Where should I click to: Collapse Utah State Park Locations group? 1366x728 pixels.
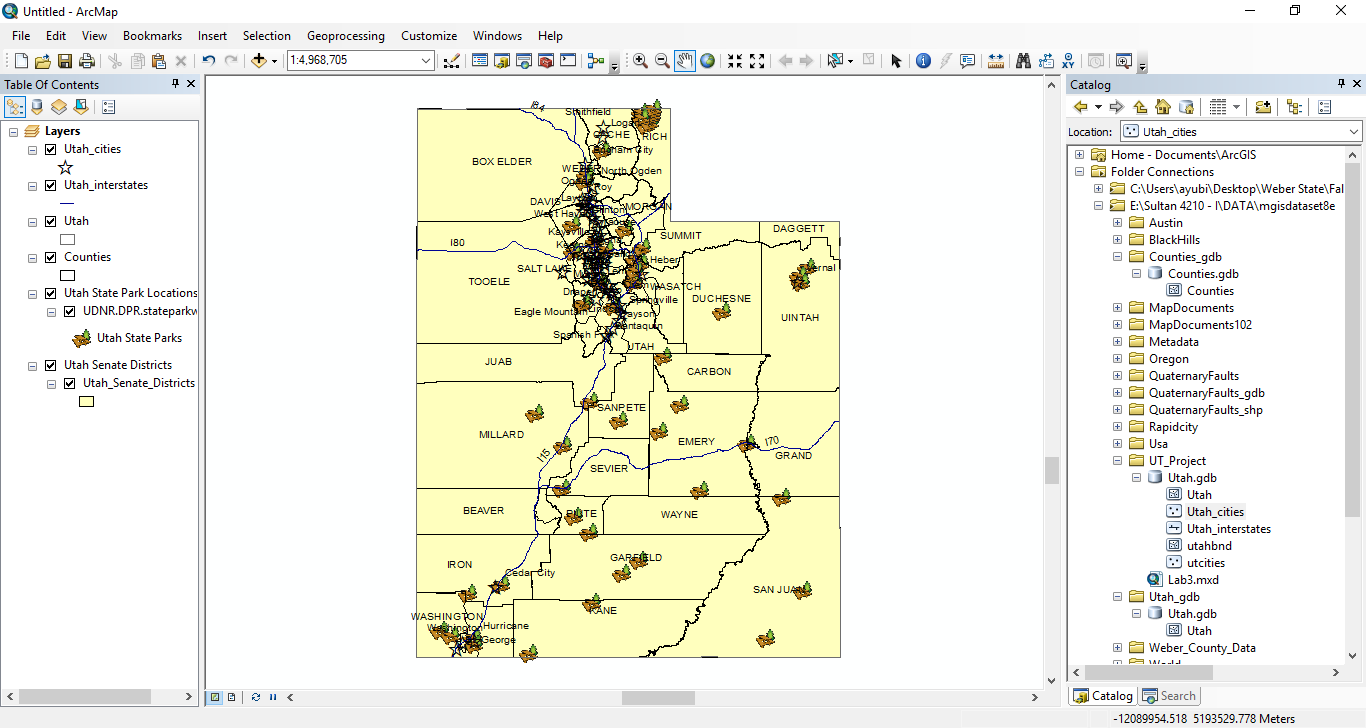coord(33,293)
